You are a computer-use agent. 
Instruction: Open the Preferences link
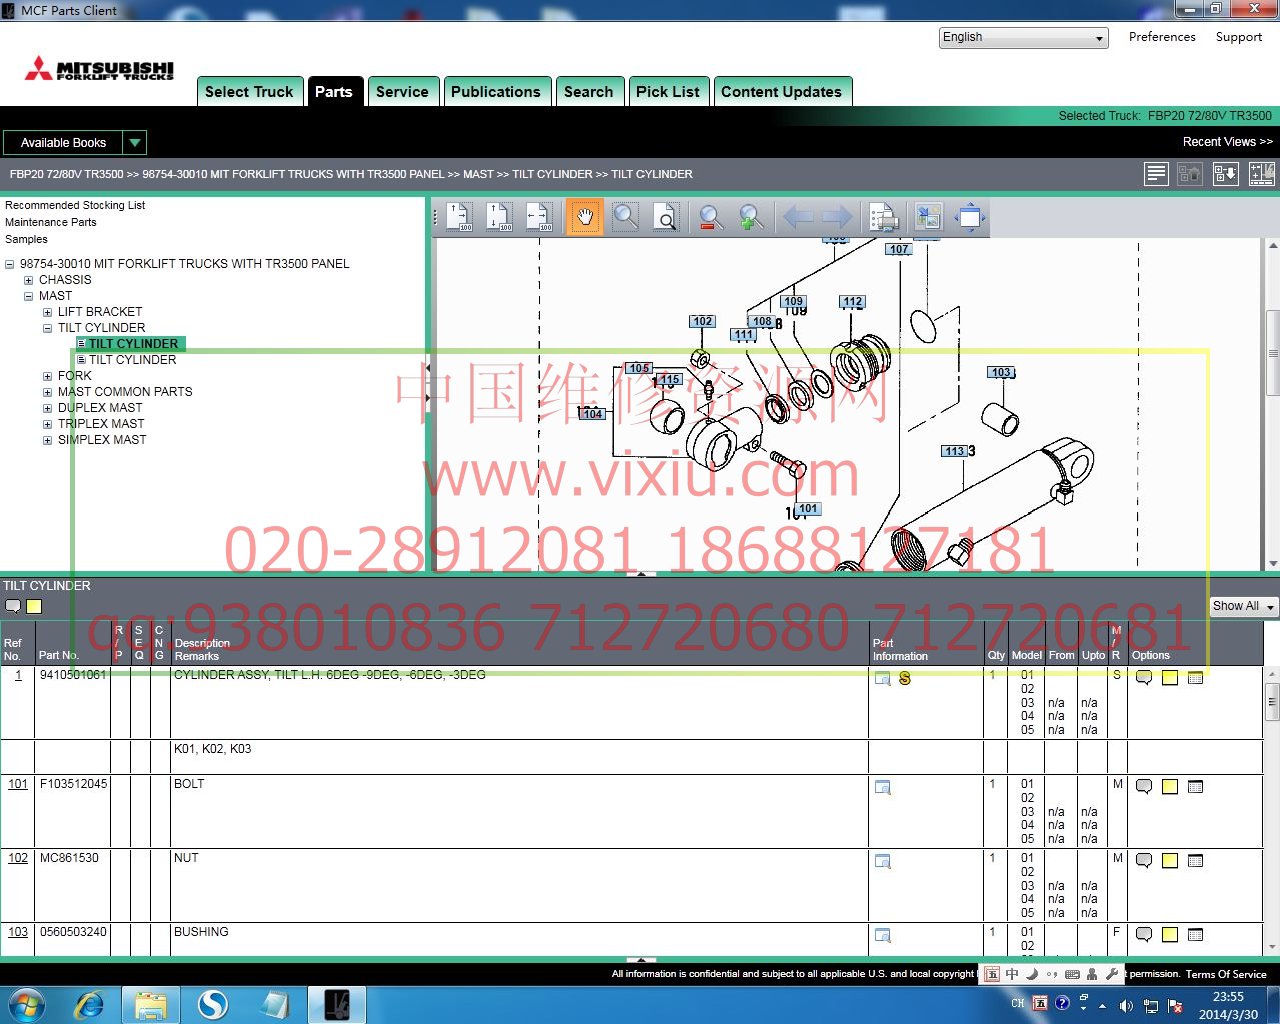(1161, 37)
